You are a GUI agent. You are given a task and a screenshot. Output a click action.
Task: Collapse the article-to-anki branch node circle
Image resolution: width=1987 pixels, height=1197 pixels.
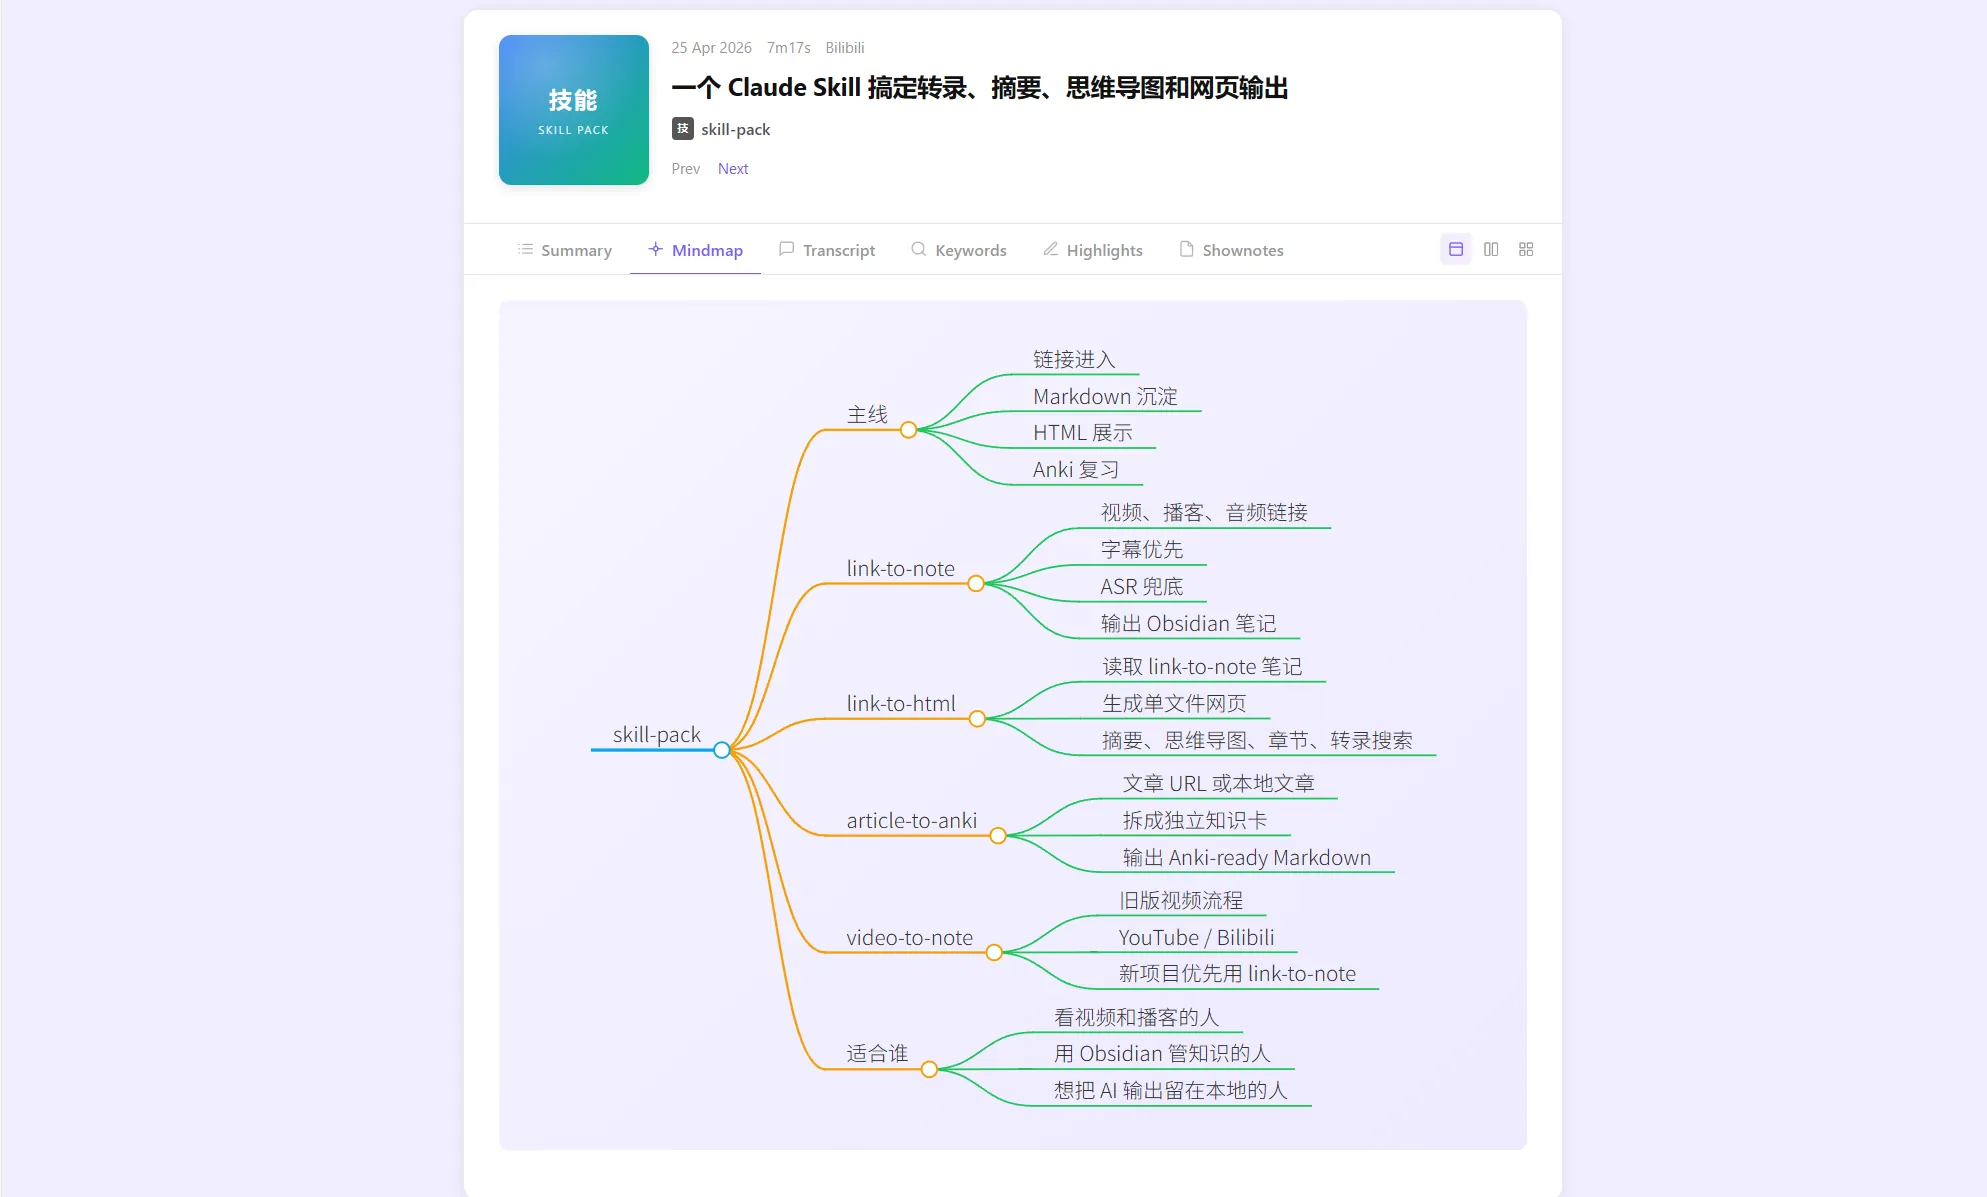(x=998, y=836)
